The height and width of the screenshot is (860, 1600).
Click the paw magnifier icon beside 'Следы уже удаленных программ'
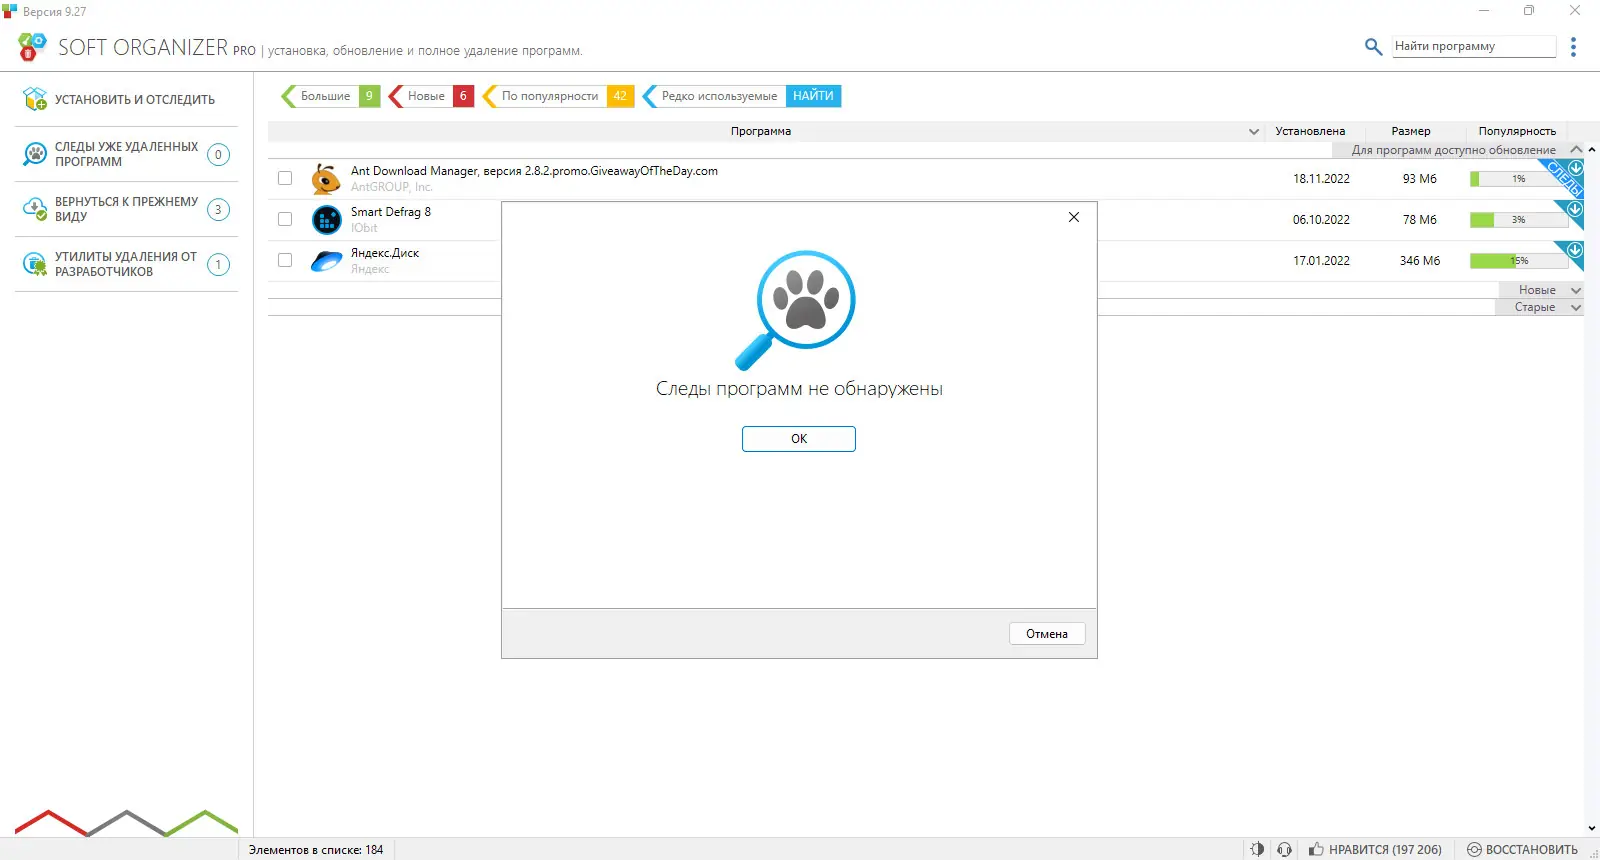[x=35, y=154]
